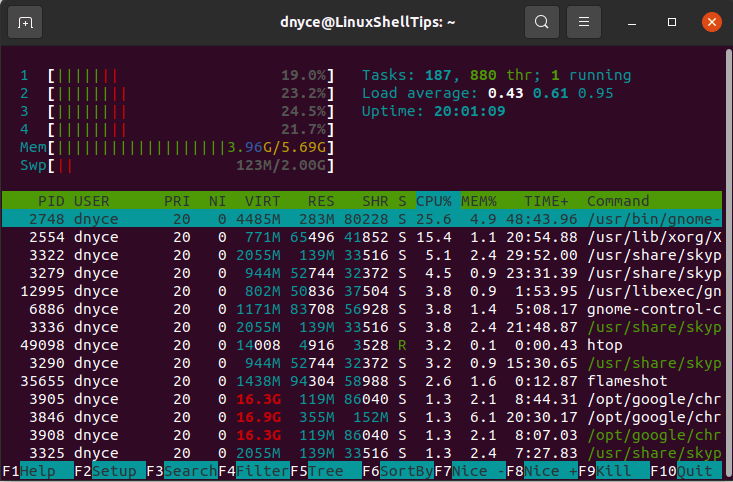Viewport: 733px width, 482px height.
Task: Select process row PID 3336
Action: 362,327
